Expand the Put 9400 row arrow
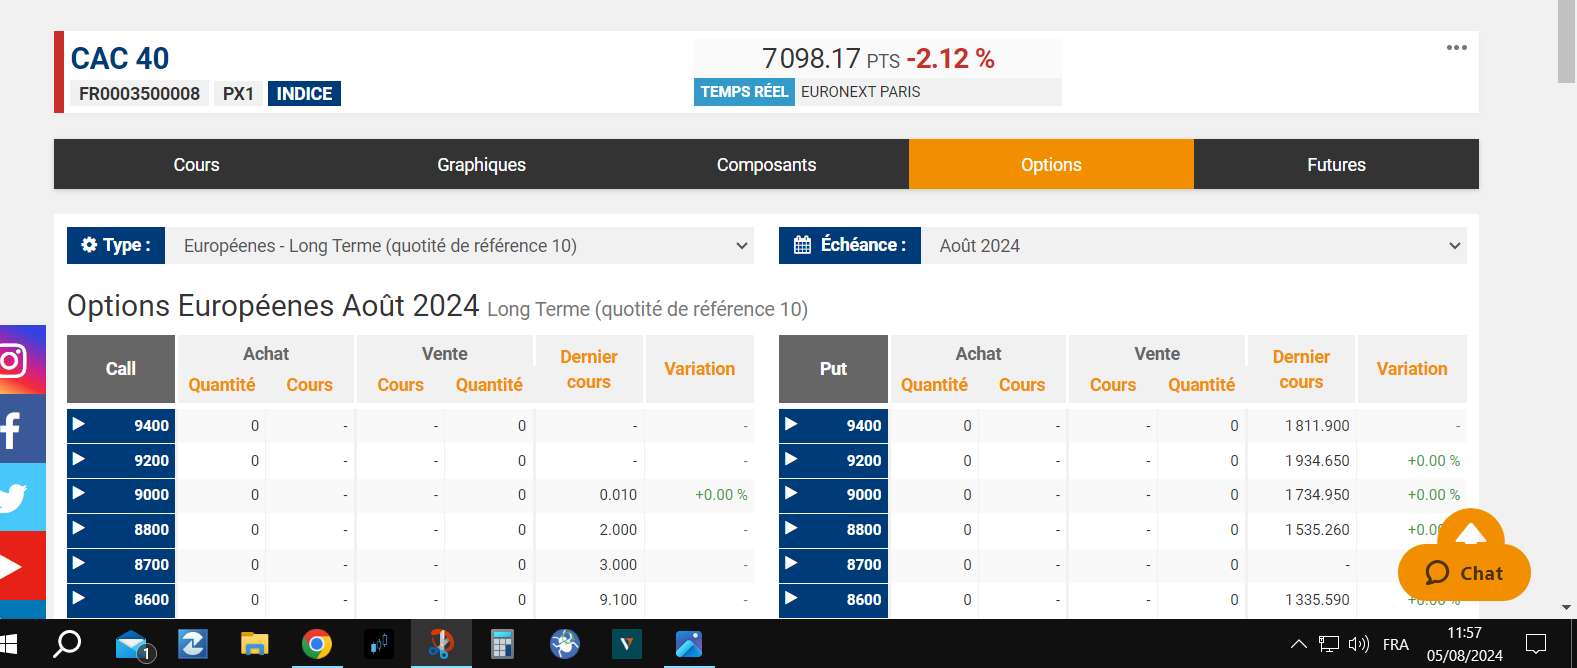 coord(791,424)
